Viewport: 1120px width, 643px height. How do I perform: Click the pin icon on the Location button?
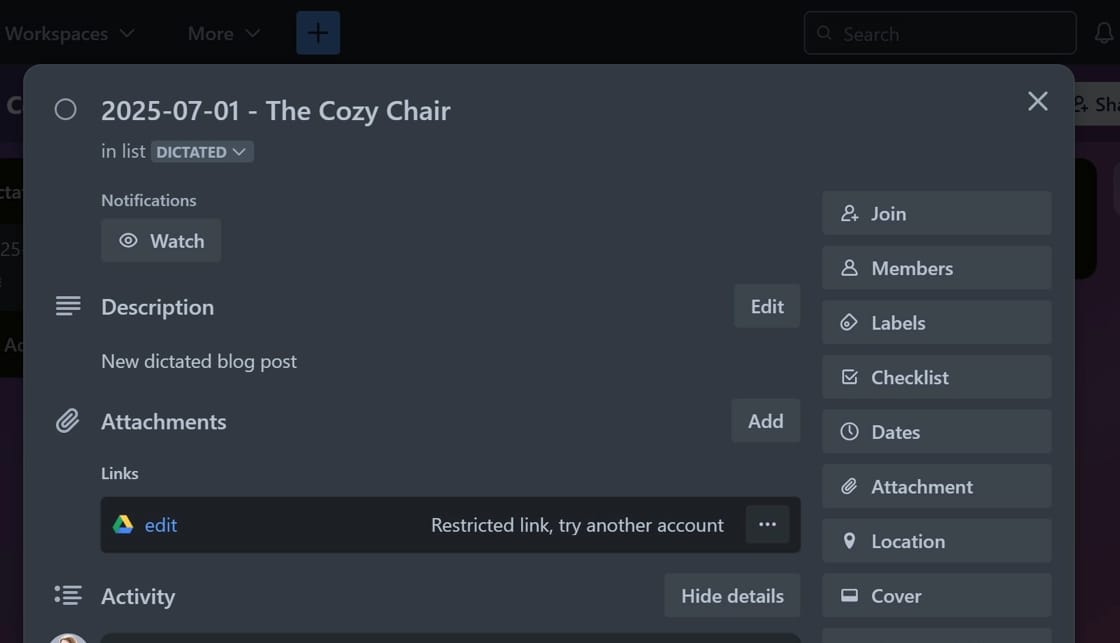[x=851, y=541]
